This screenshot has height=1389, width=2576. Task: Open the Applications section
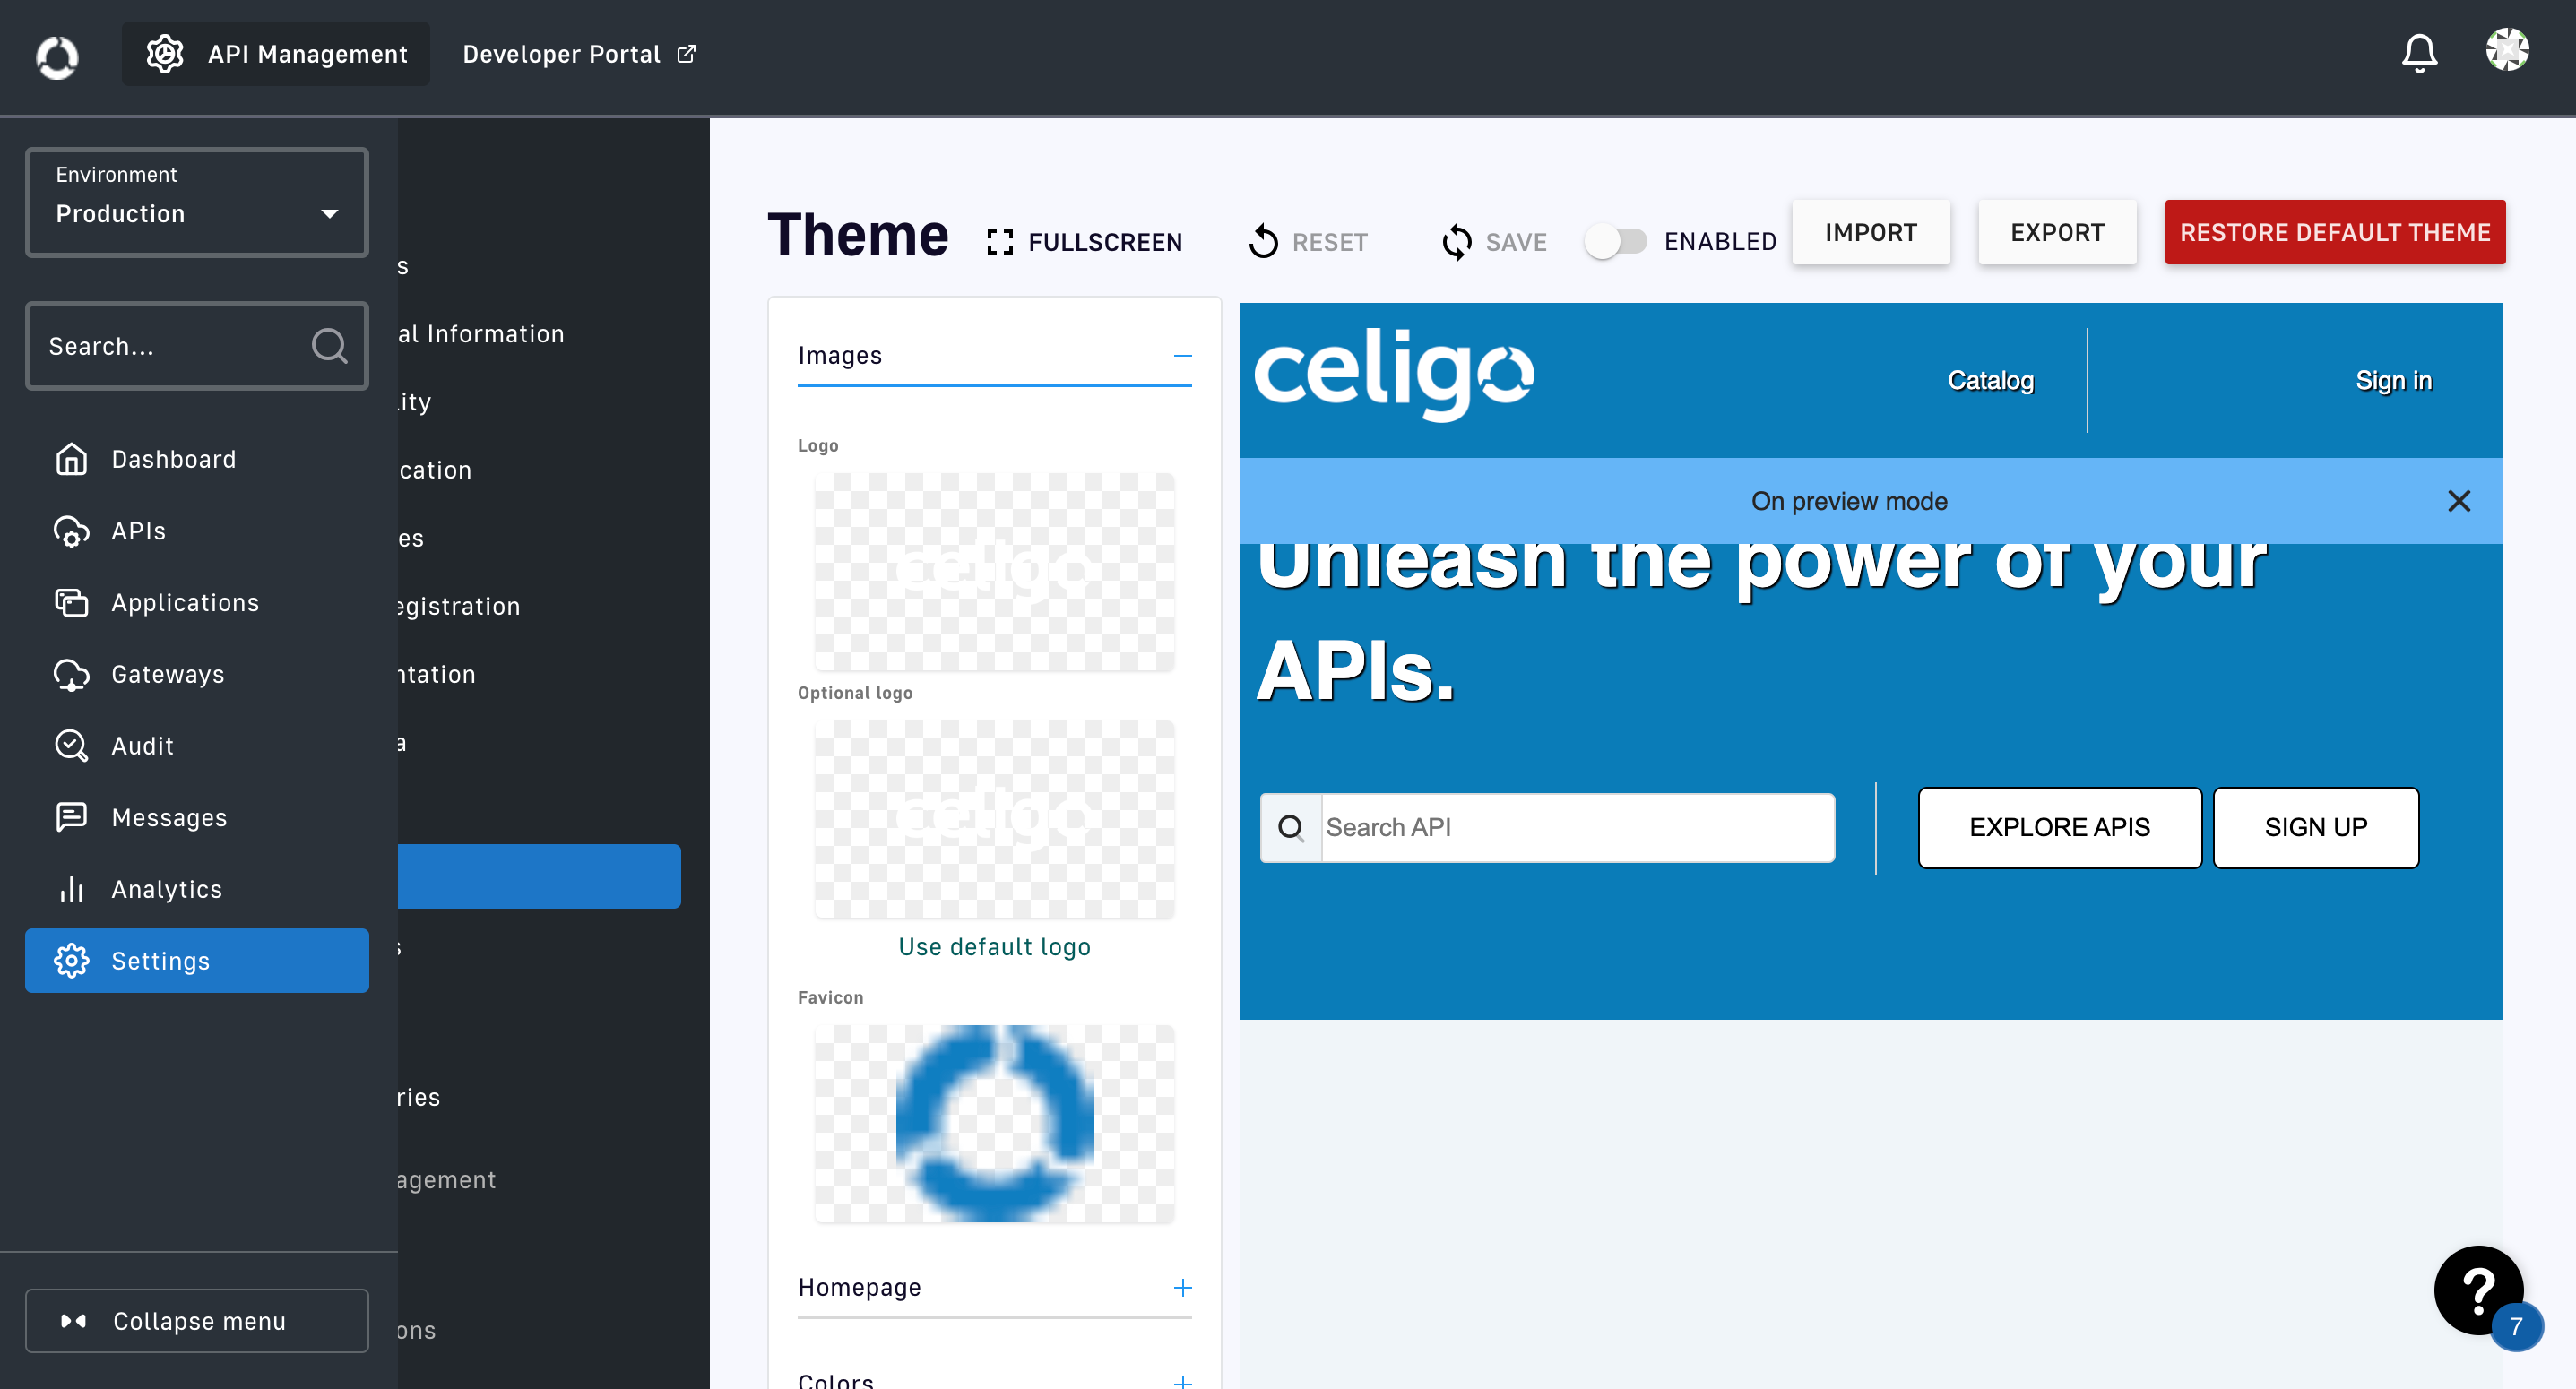click(184, 602)
